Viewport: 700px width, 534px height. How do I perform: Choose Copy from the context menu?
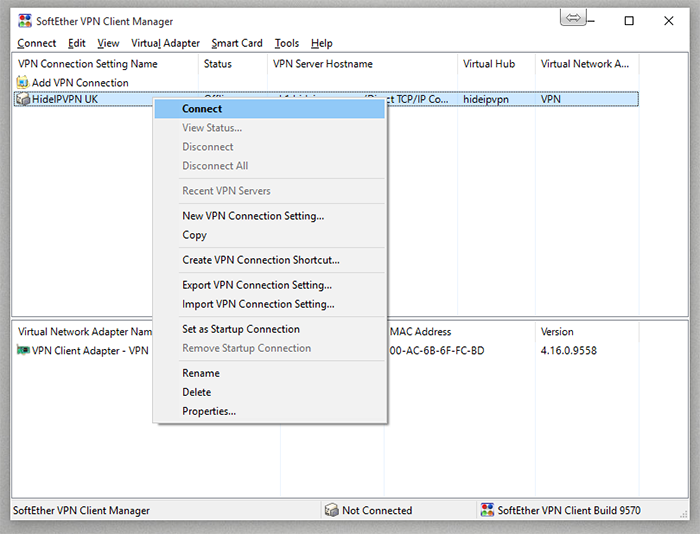coord(270,235)
